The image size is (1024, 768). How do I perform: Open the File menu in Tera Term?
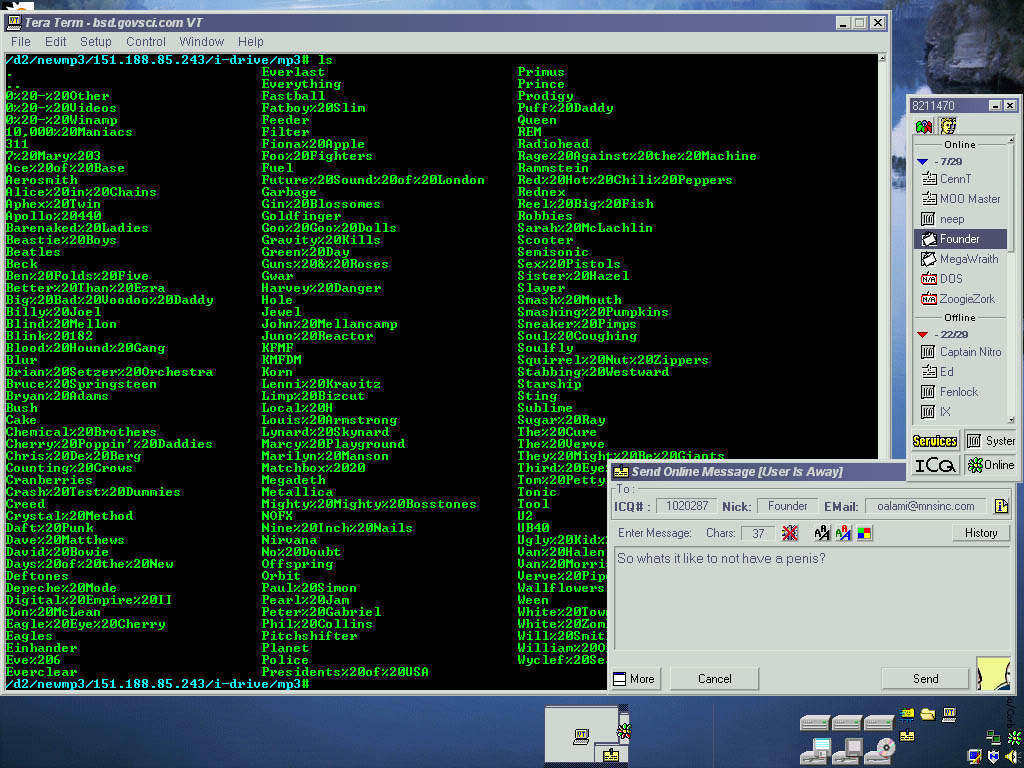pos(20,42)
